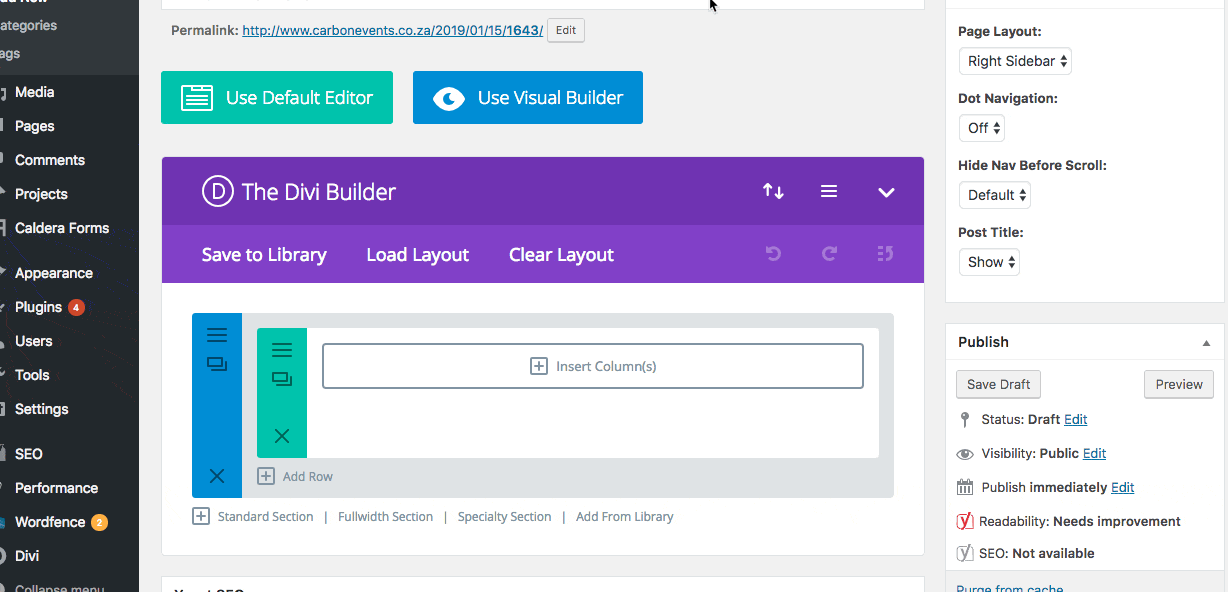Click Add From Library
1228x592 pixels.
click(625, 517)
